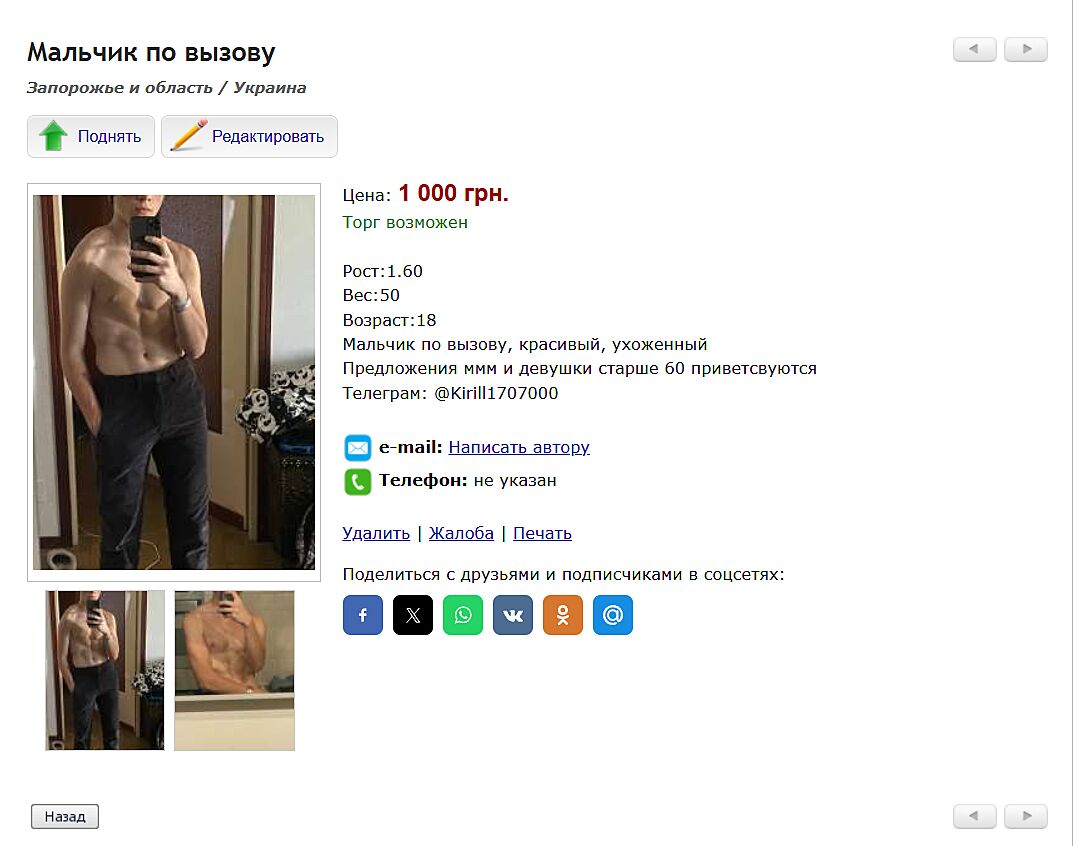Viewport: 1073px width, 846px height.
Task: Go to the previous listing using the top left arrow
Action: tap(974, 49)
